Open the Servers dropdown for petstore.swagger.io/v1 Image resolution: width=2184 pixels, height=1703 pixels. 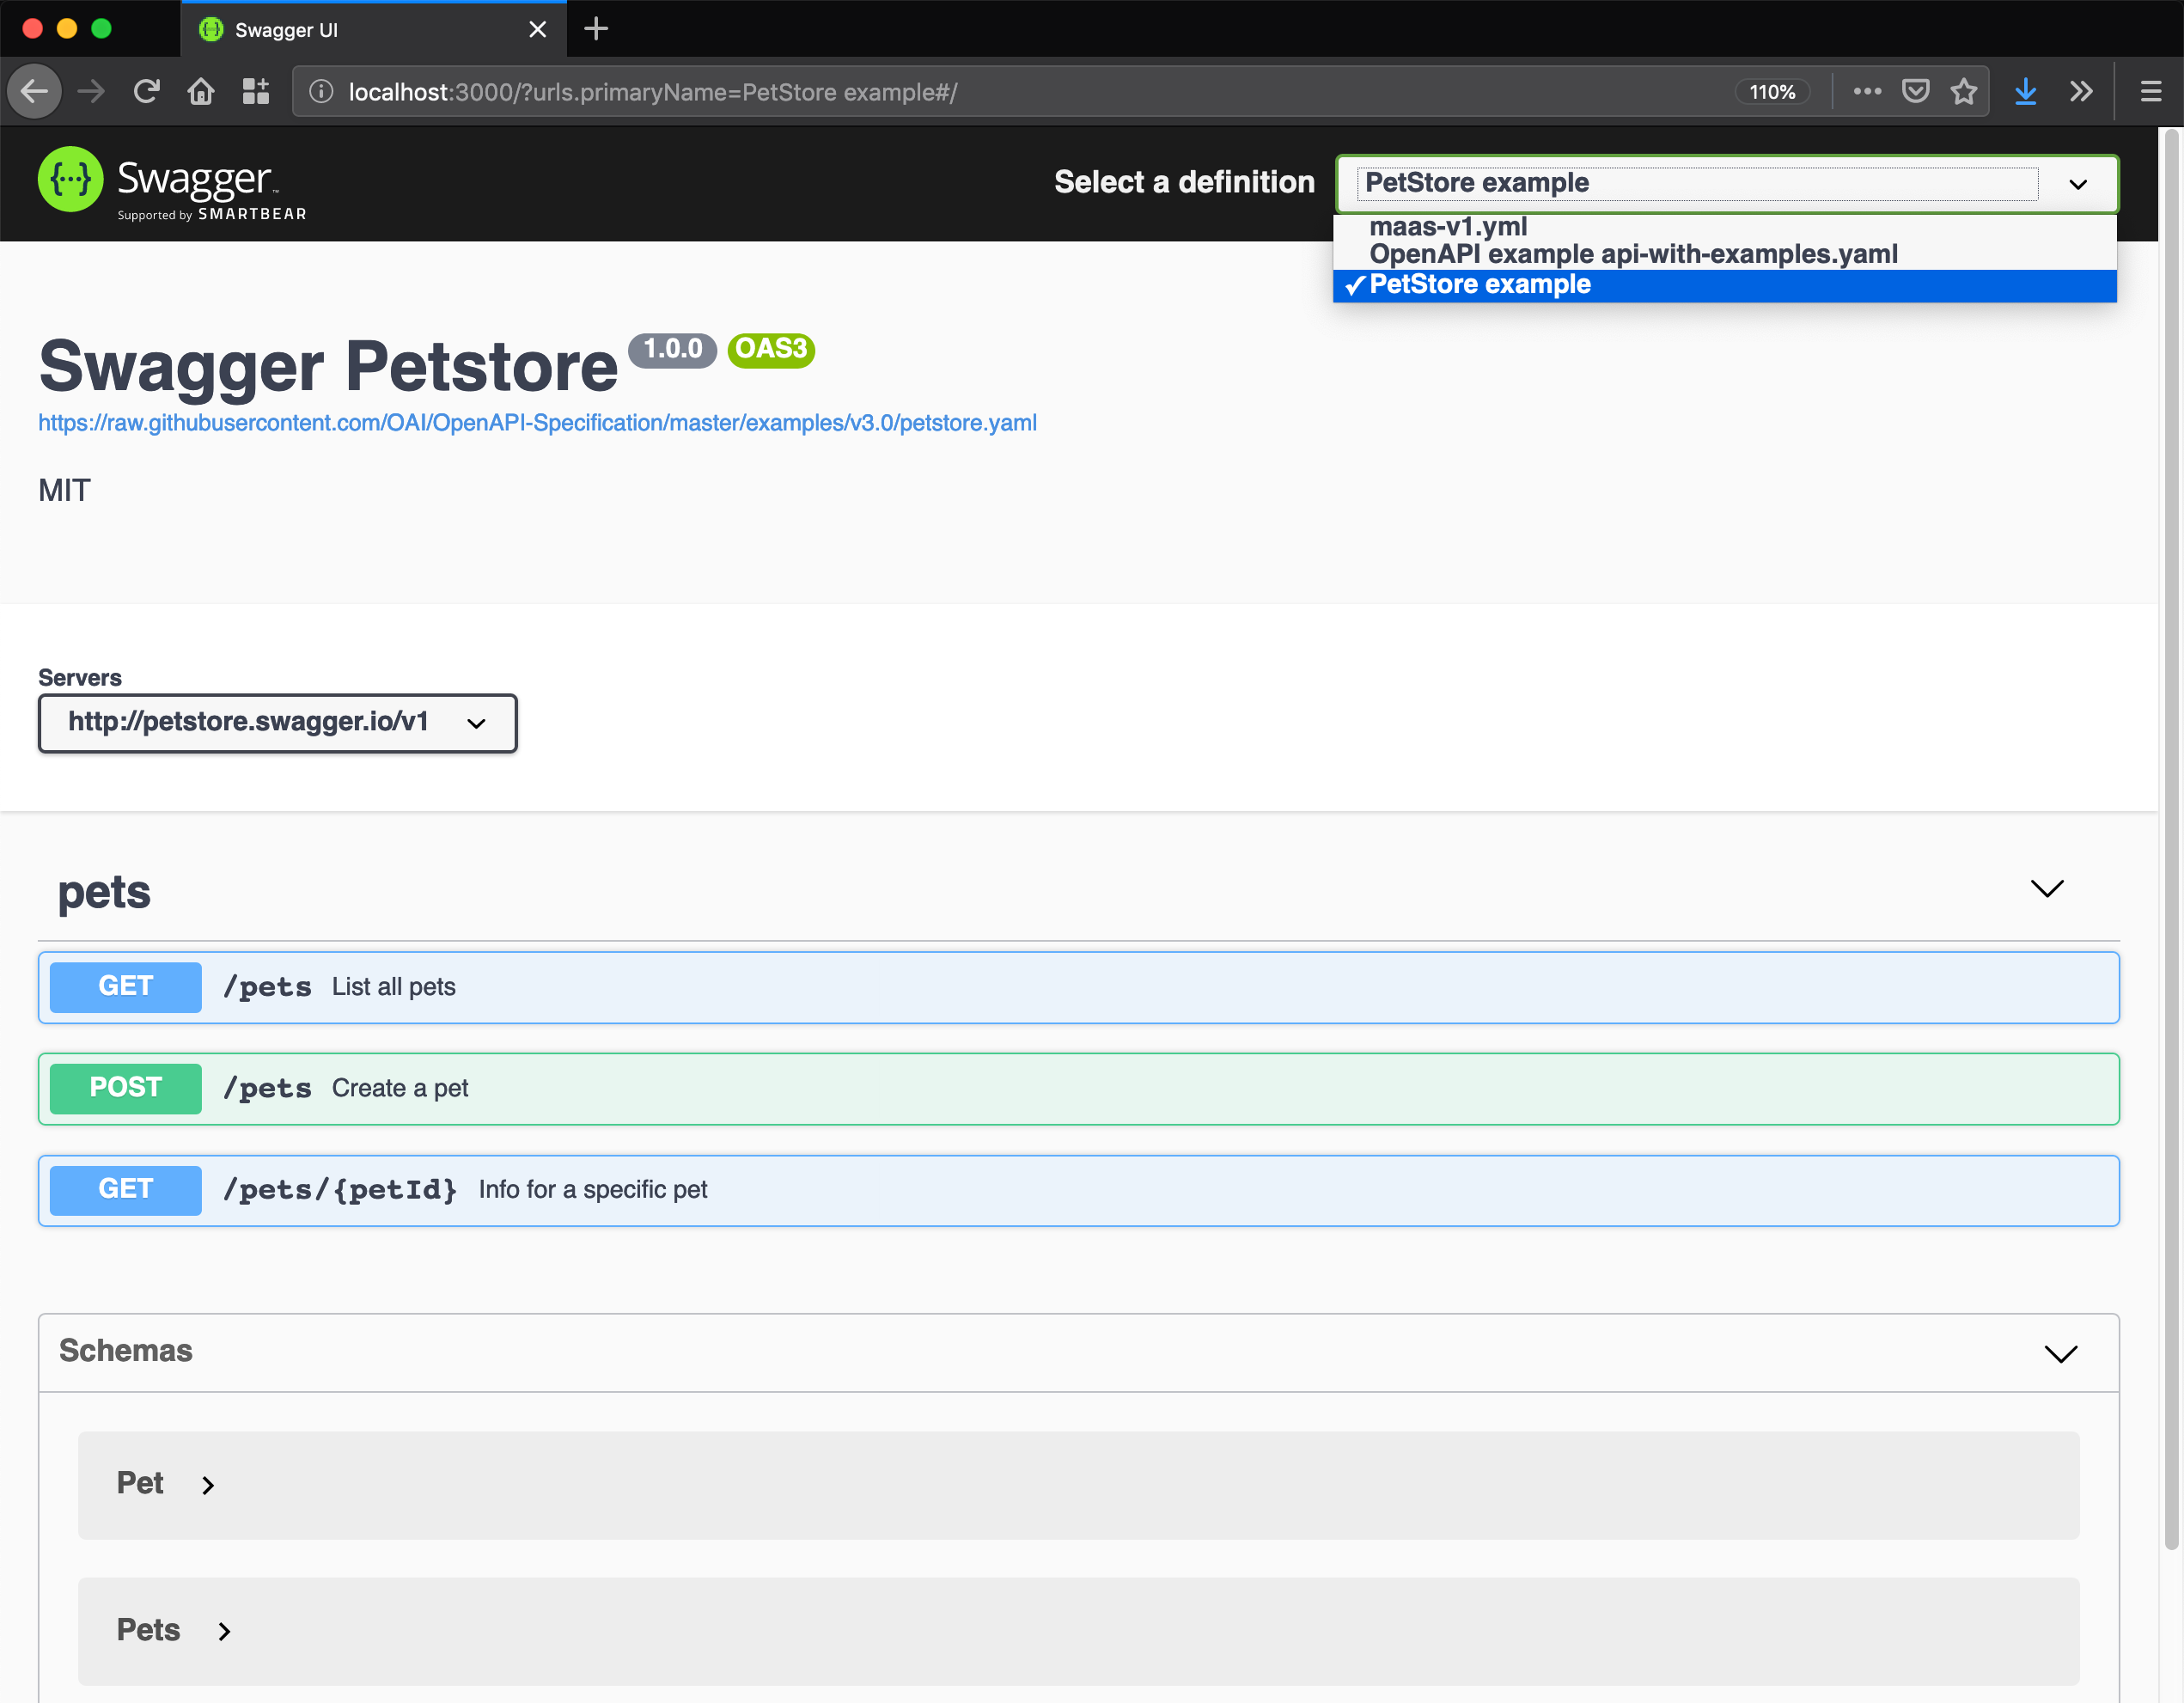tap(278, 723)
